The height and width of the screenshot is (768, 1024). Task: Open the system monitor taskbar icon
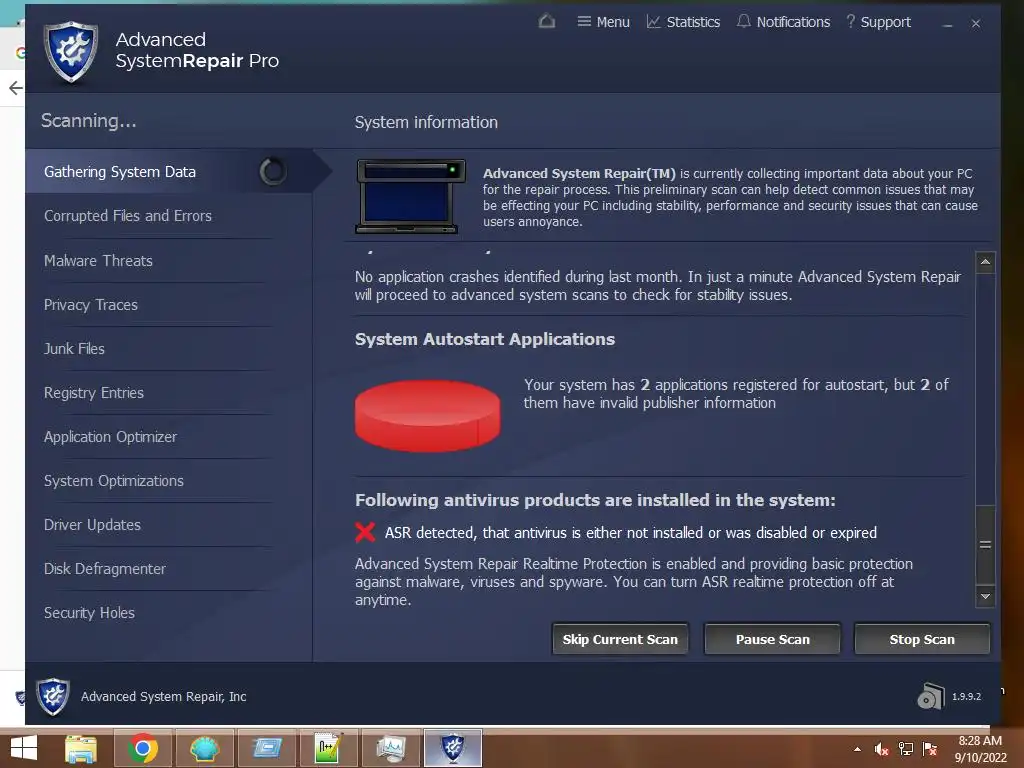(390, 748)
